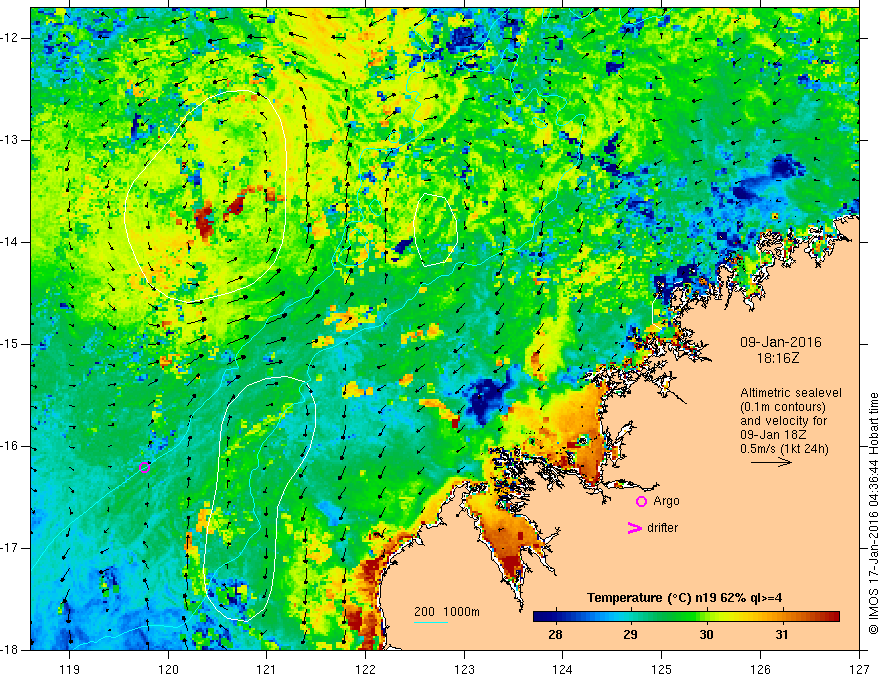Click the temperature color bar

tap(686, 616)
